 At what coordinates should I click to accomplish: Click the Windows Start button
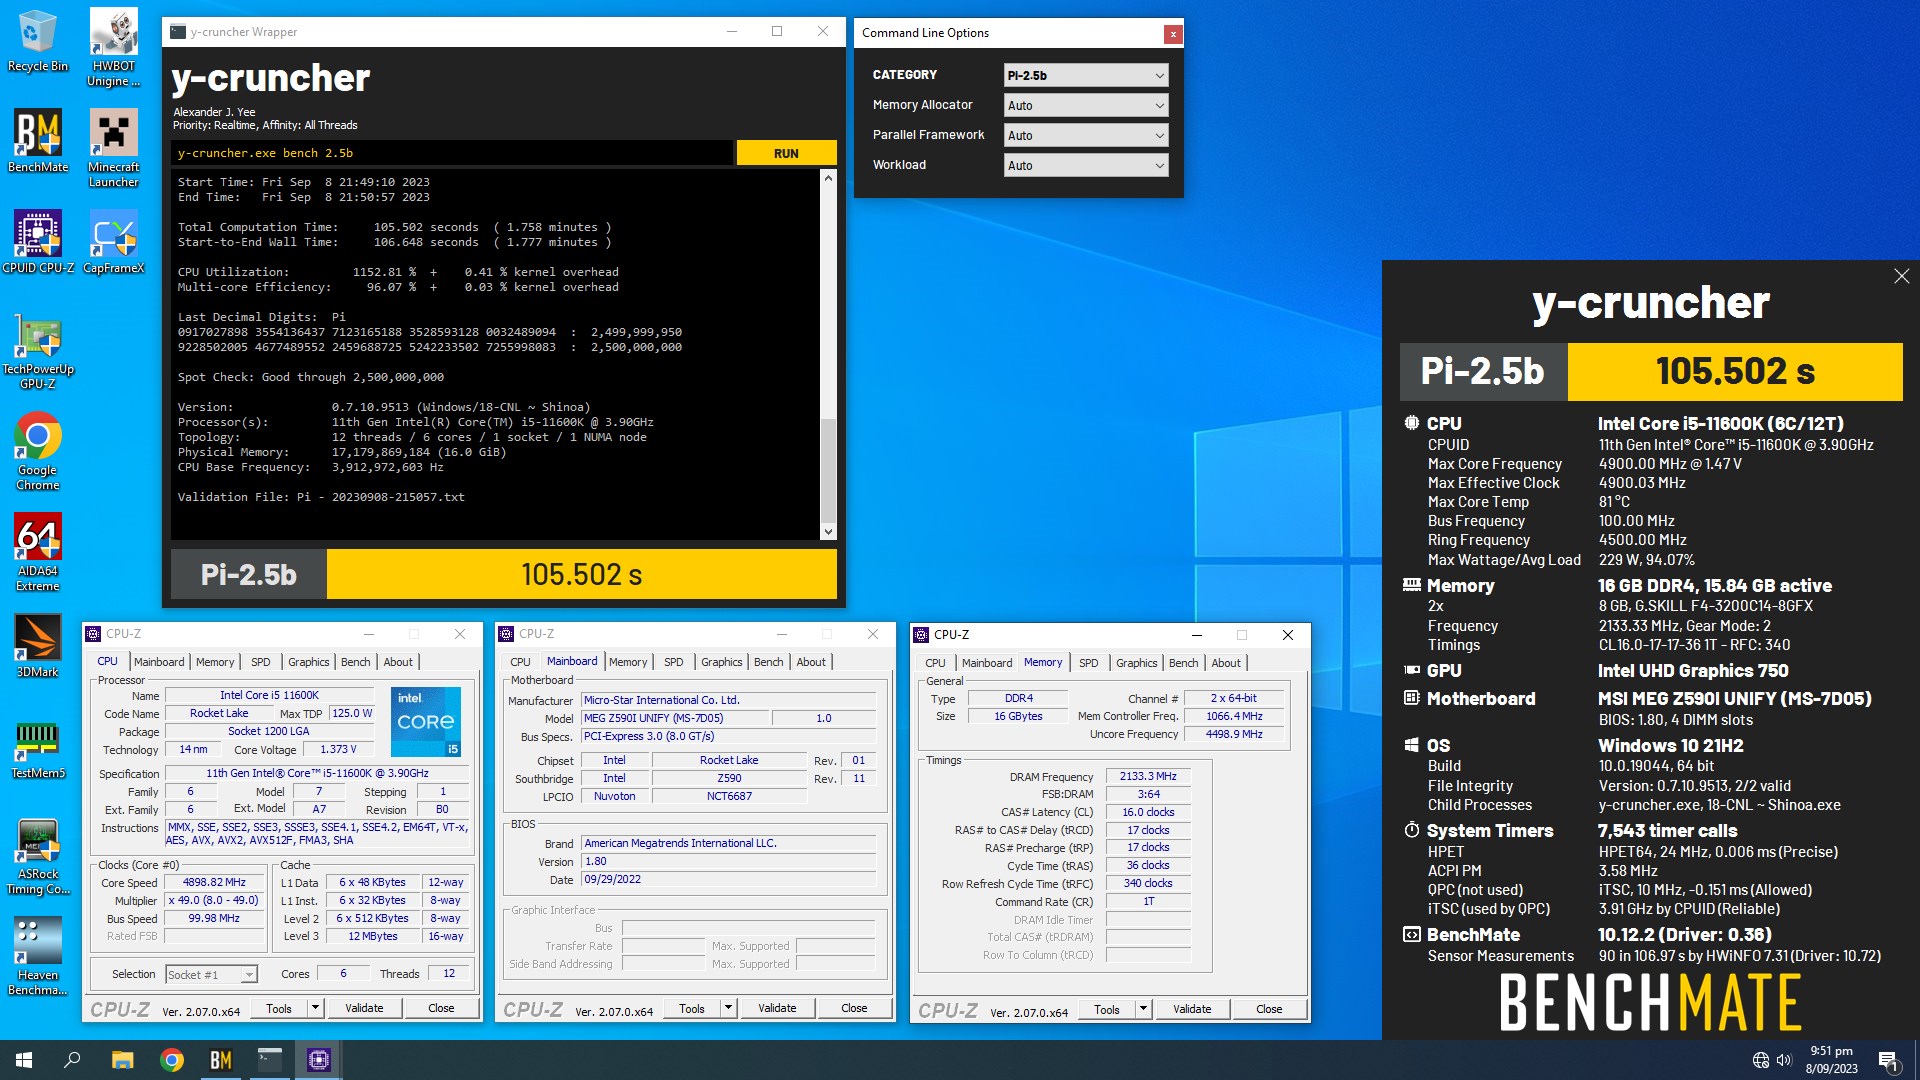click(x=24, y=1060)
